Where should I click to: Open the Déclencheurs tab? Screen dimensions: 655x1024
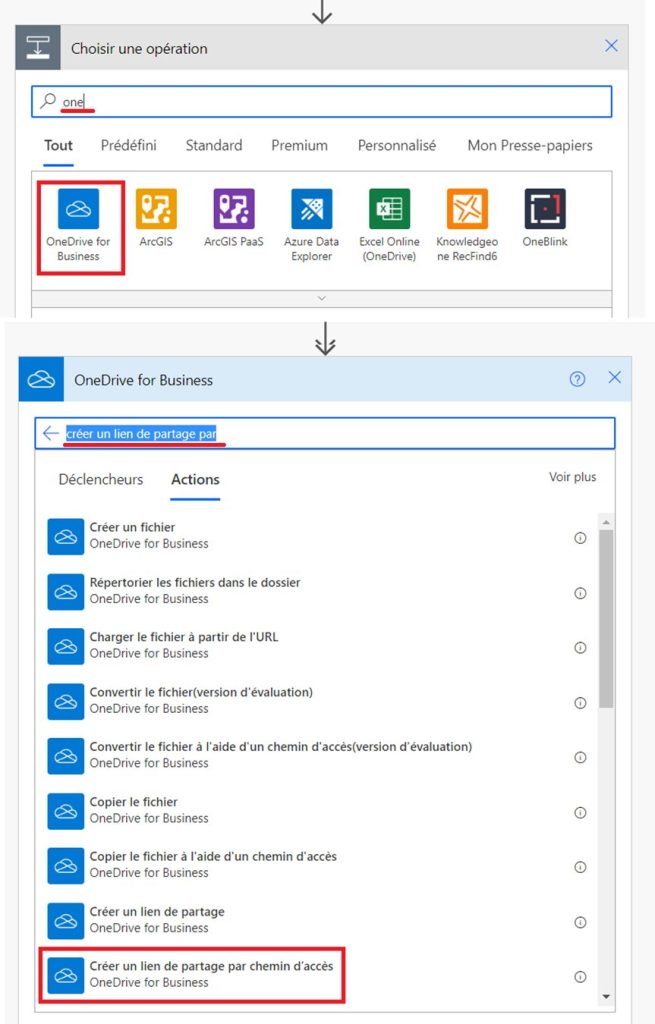(x=101, y=479)
